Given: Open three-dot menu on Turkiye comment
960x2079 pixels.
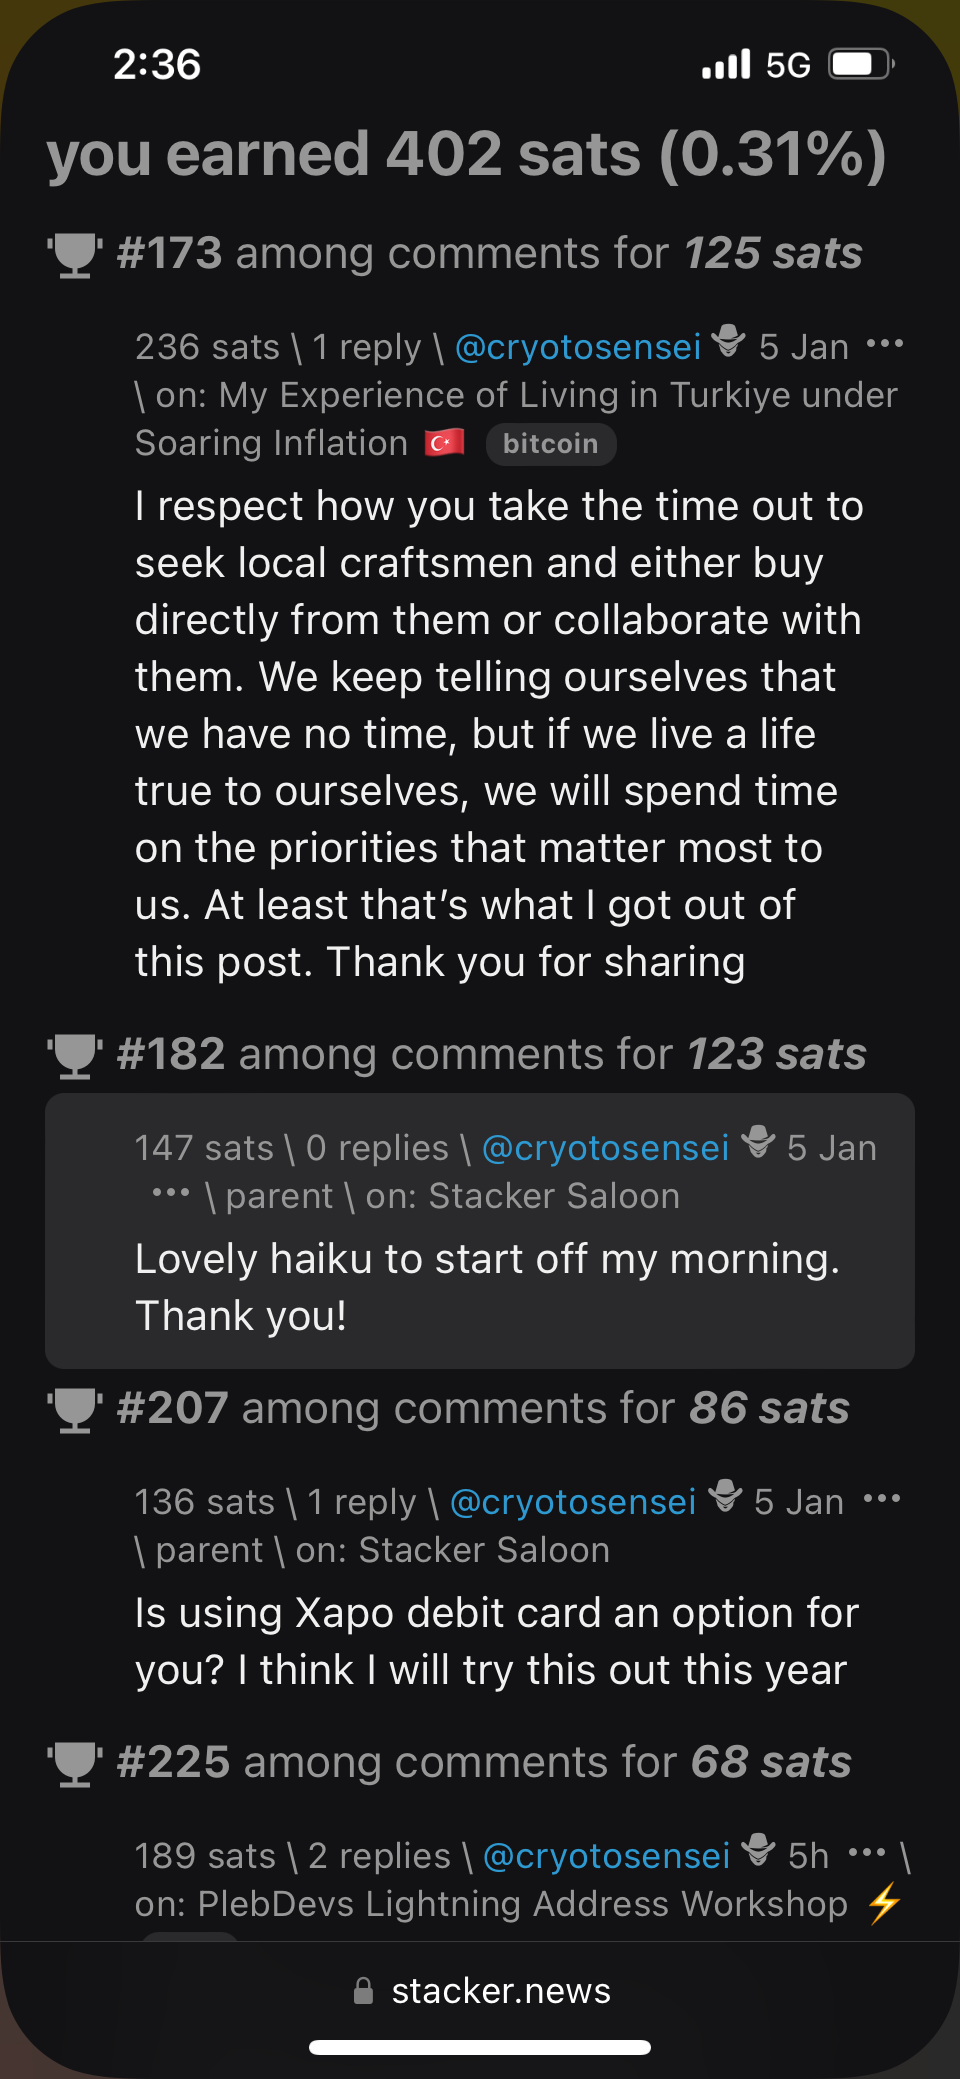Looking at the screenshot, I should coord(885,345).
